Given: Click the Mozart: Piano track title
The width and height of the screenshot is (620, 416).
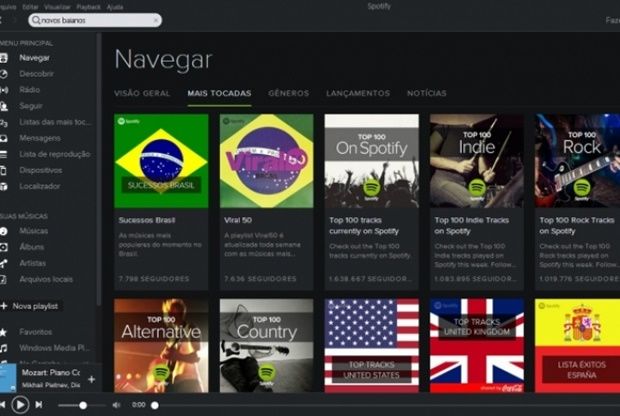Looking at the screenshot, I should click(x=51, y=373).
